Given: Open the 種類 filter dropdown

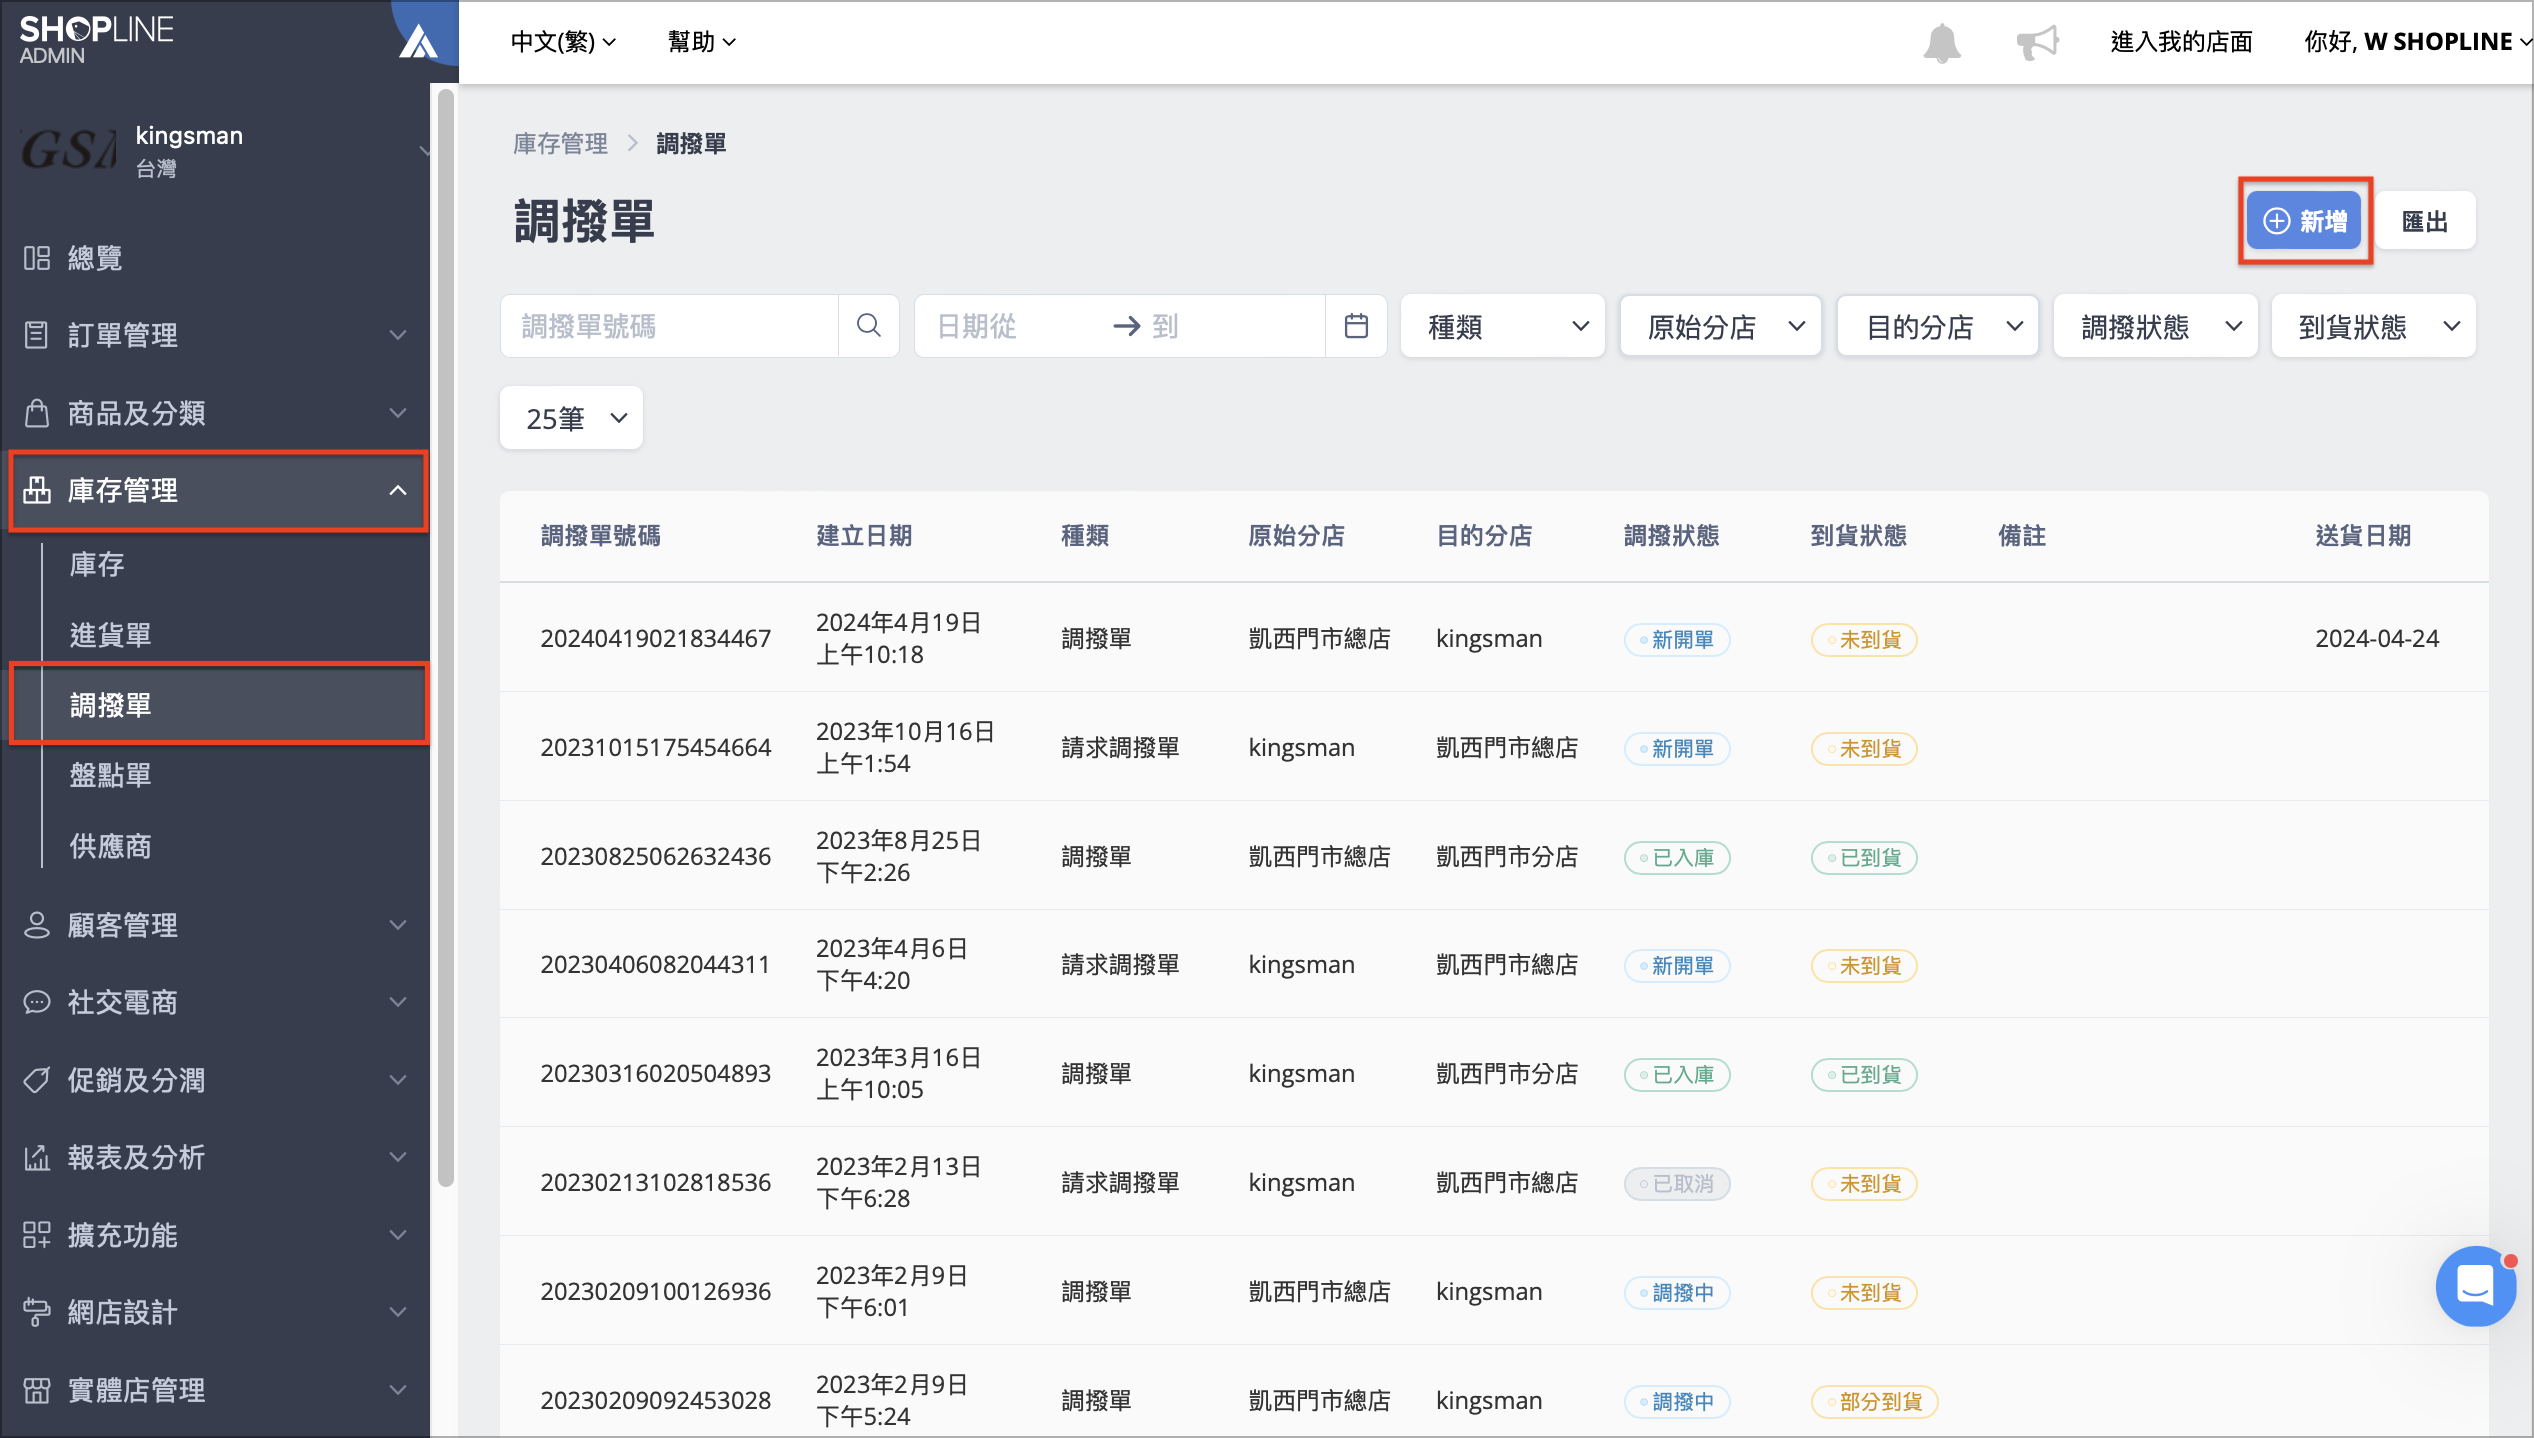Looking at the screenshot, I should tap(1503, 326).
